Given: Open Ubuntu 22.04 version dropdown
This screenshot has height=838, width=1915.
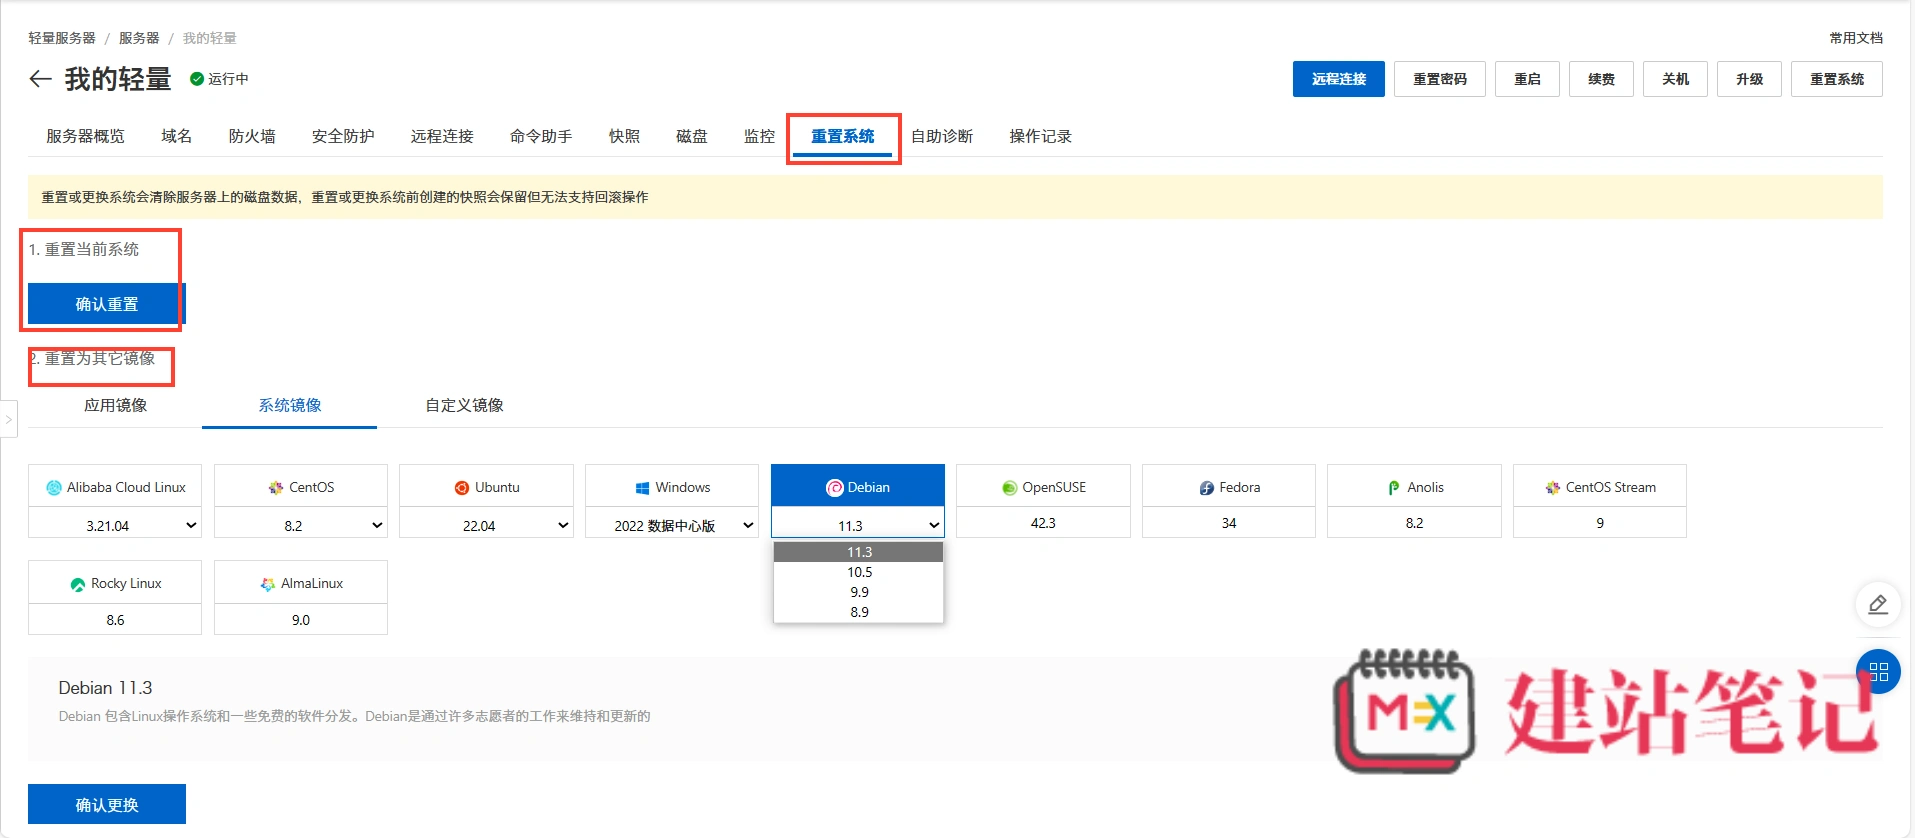Looking at the screenshot, I should coord(486,525).
